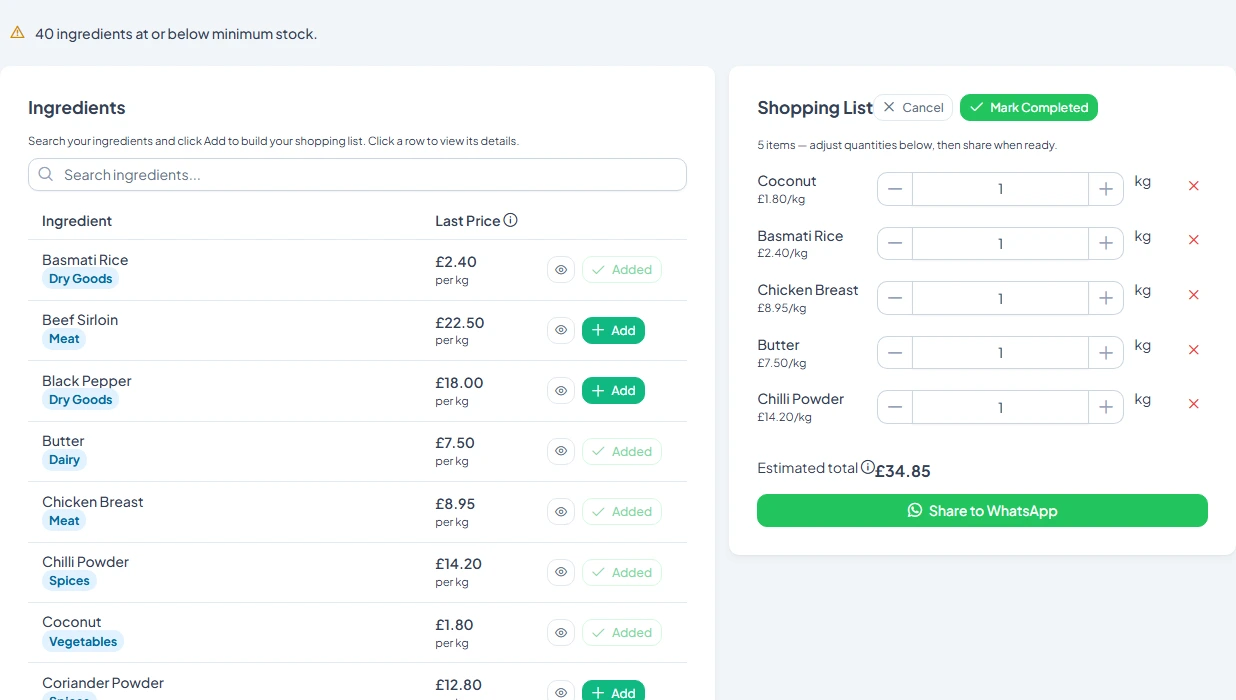Open Coconut ingredient details eye icon

(x=561, y=633)
